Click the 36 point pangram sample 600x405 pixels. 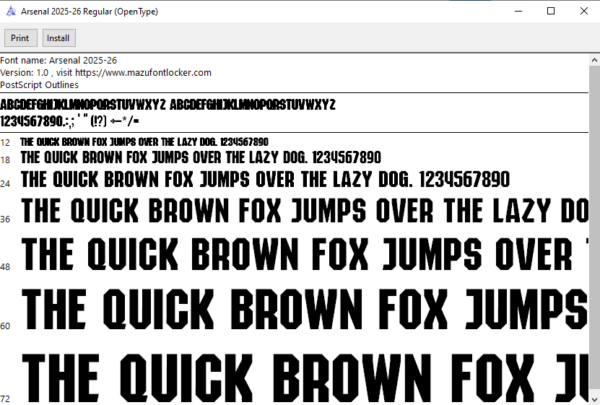click(x=305, y=211)
